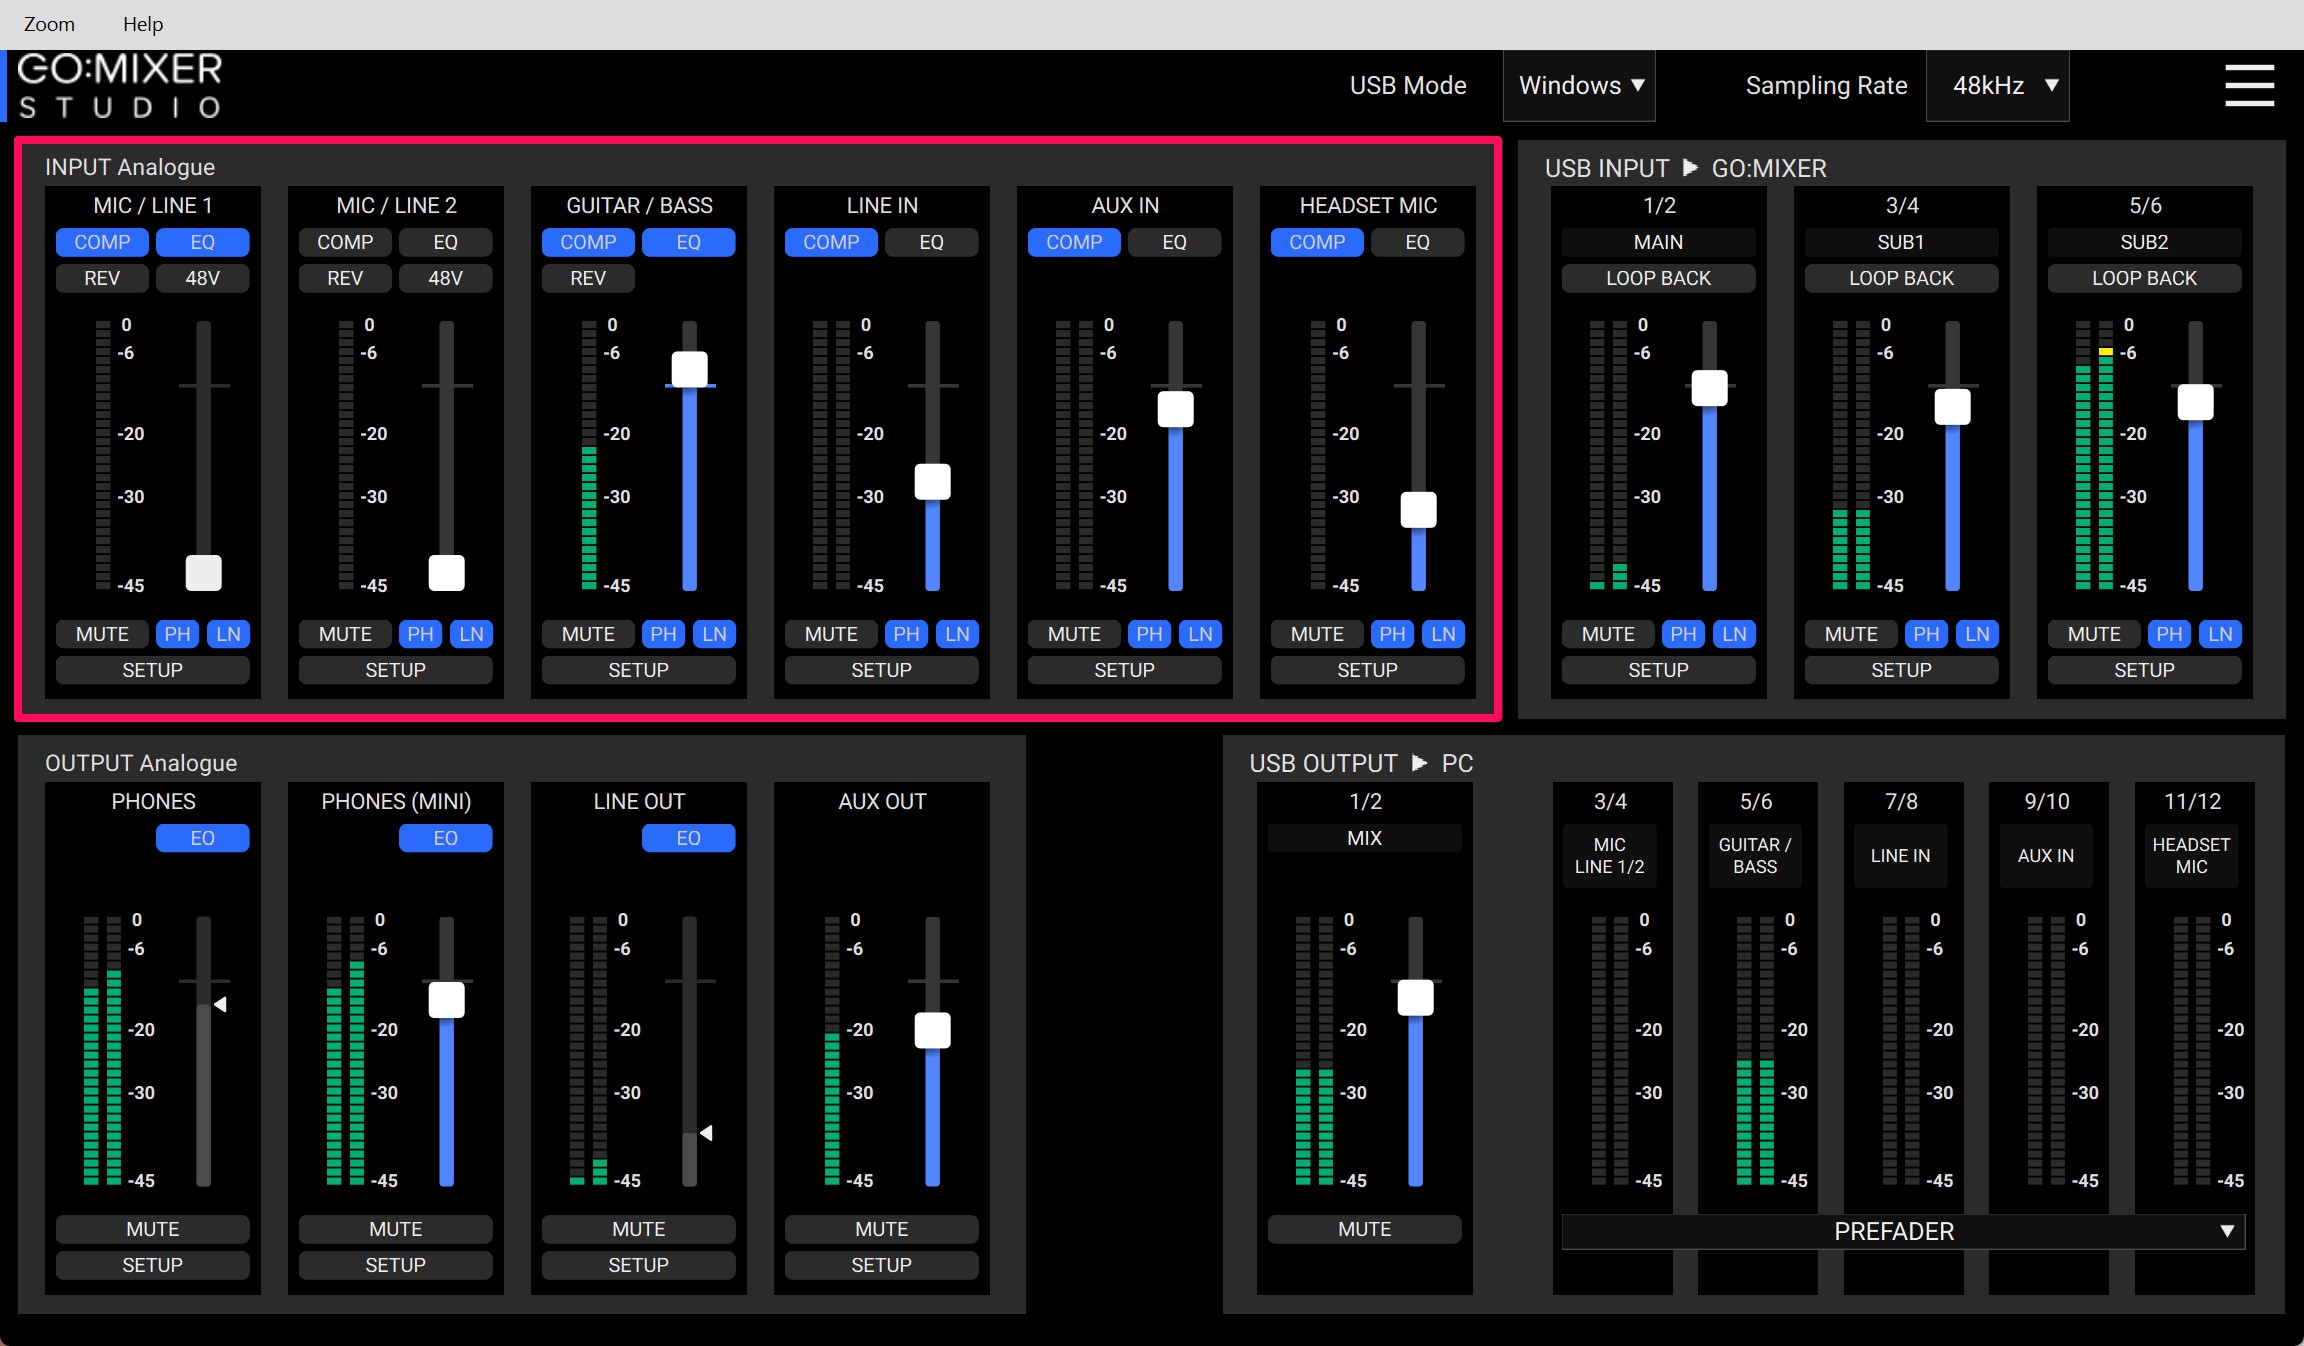Screen dimensions: 2304x1346
Task: Open the hamburger menu icon
Action: point(2249,85)
